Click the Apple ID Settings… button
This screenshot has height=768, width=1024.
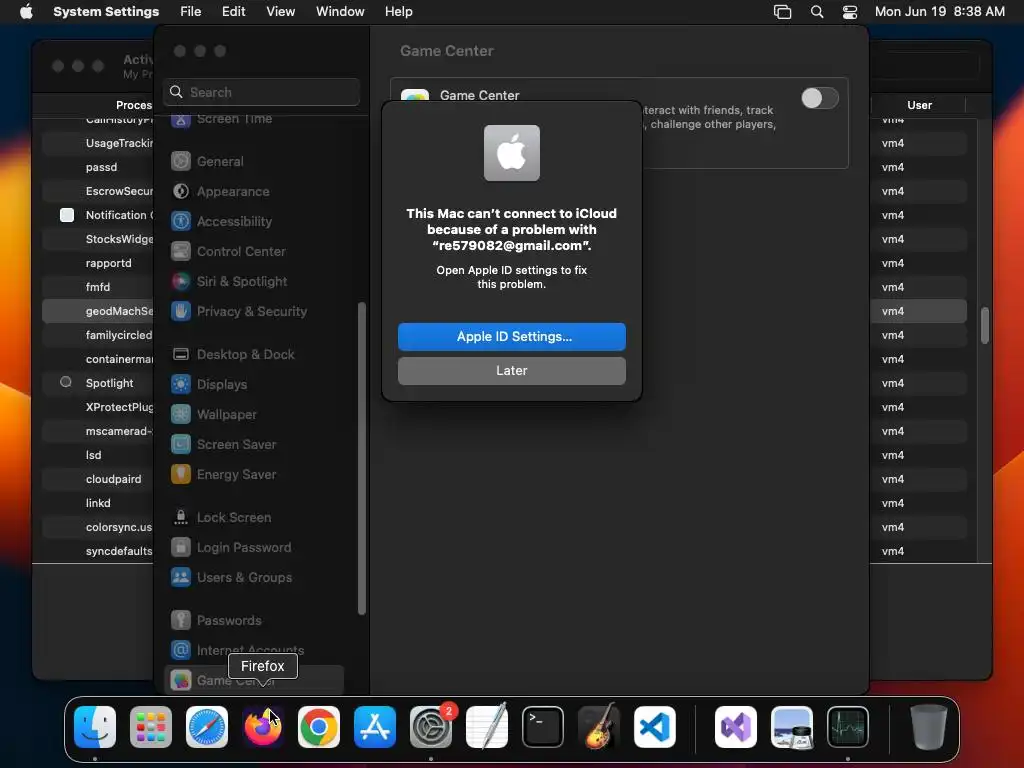click(x=511, y=337)
